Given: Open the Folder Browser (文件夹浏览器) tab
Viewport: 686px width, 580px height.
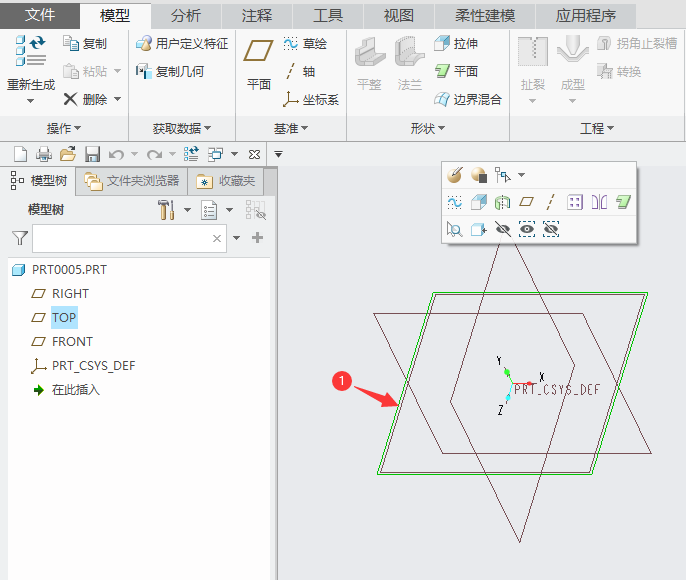Looking at the screenshot, I should (132, 181).
